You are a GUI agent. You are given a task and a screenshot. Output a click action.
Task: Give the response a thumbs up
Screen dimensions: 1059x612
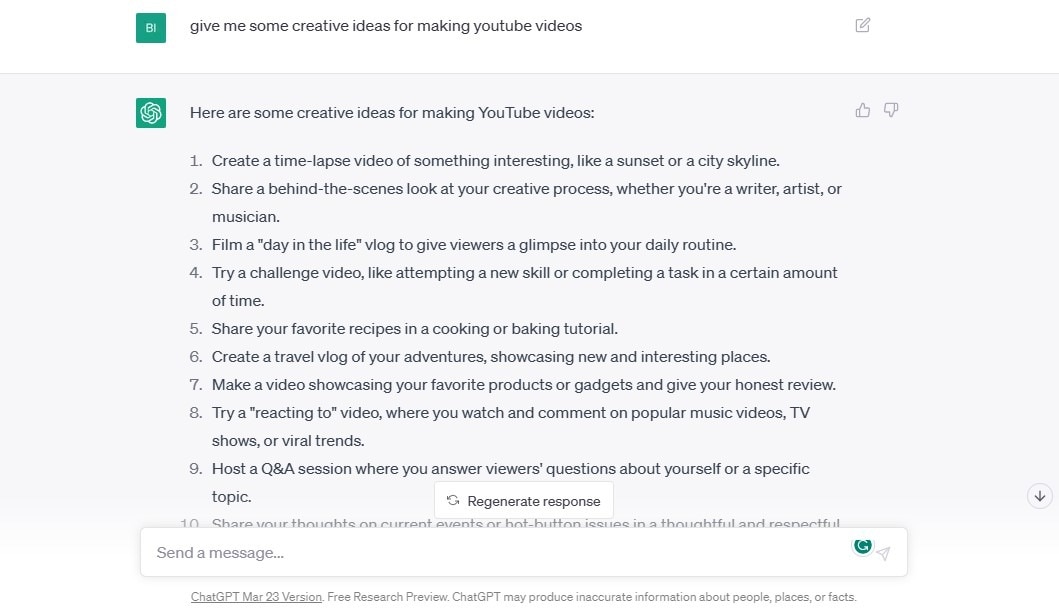coord(863,110)
